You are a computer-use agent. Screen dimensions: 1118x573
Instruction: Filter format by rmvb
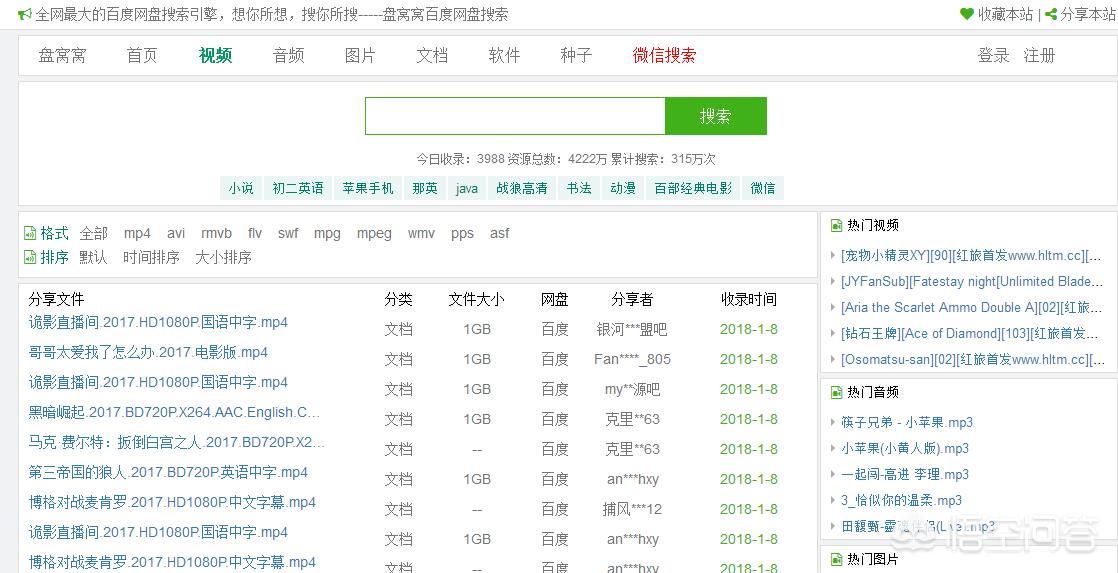click(216, 233)
